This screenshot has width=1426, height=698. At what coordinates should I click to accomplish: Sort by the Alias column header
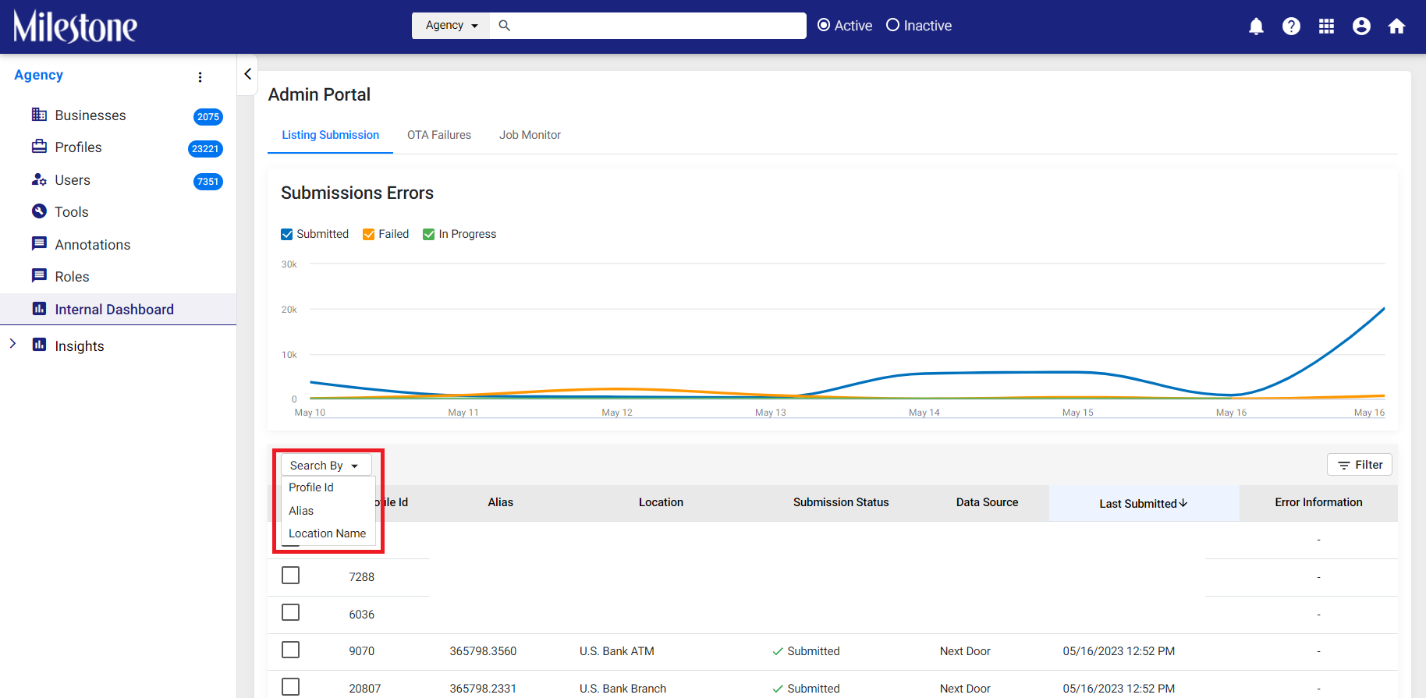(x=501, y=502)
